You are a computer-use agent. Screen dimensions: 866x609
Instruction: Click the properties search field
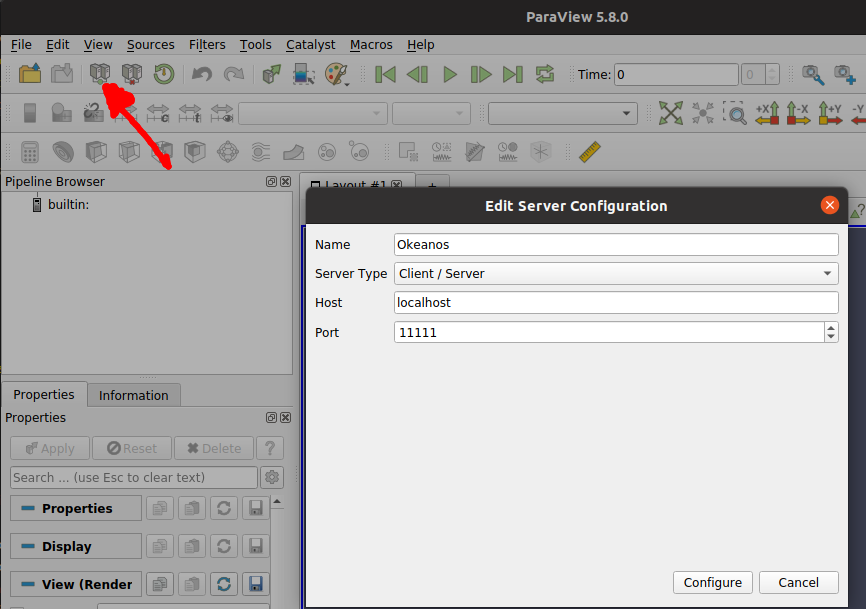tap(134, 477)
